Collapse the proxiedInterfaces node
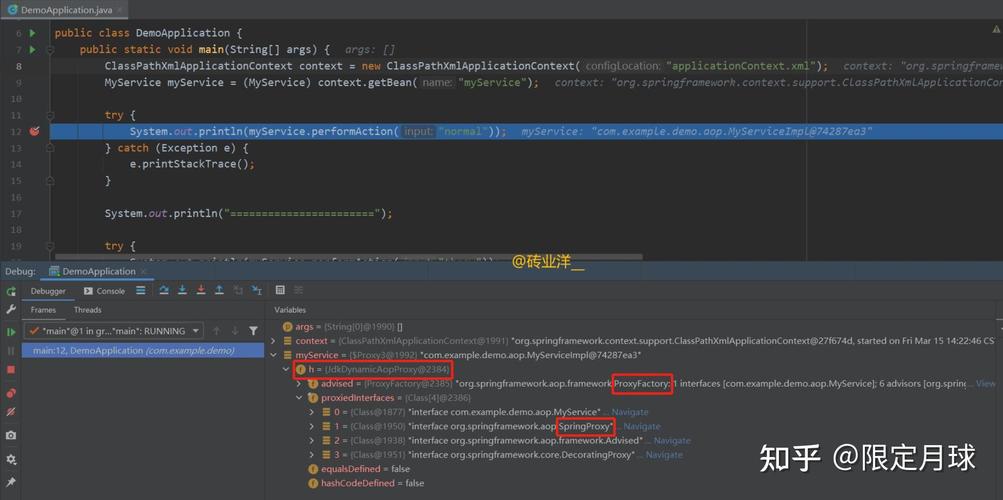 pos(299,398)
